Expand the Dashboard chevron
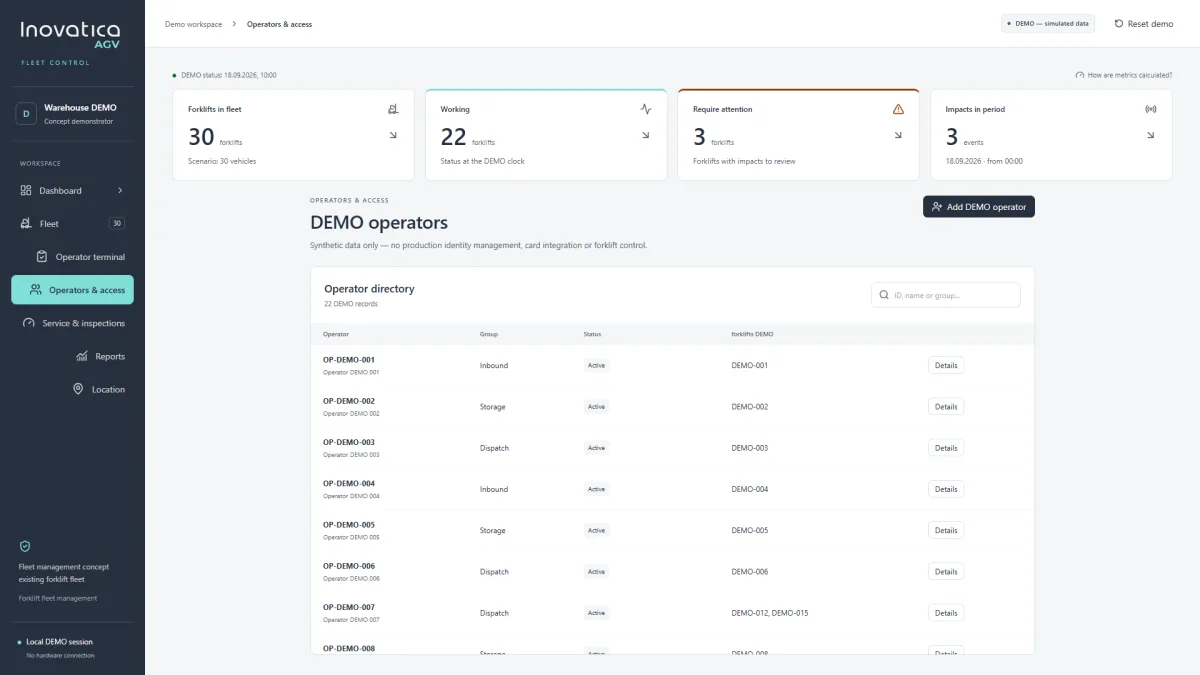 click(x=120, y=190)
